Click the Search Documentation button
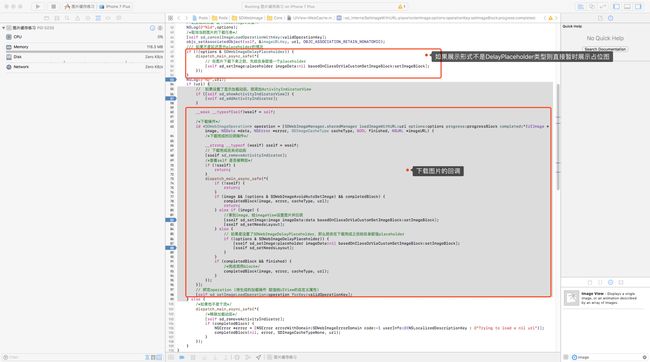650x362 pixels. coord(605,49)
